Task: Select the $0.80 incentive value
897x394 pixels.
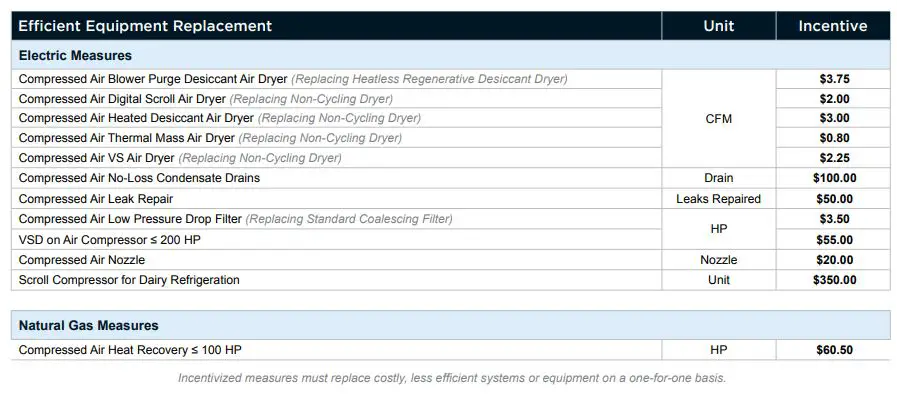Action: [835, 138]
